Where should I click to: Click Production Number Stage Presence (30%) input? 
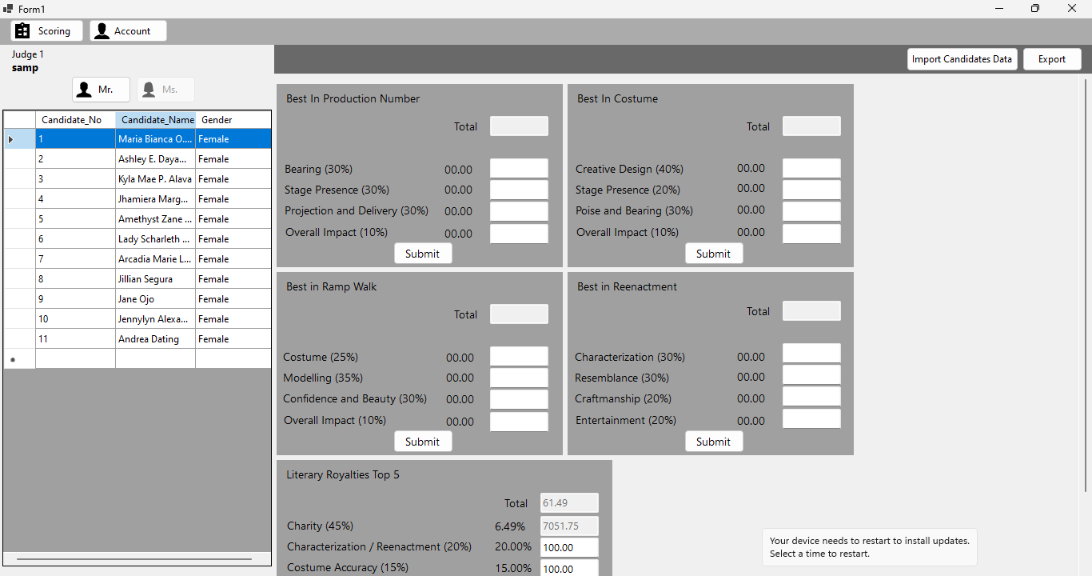pos(519,189)
